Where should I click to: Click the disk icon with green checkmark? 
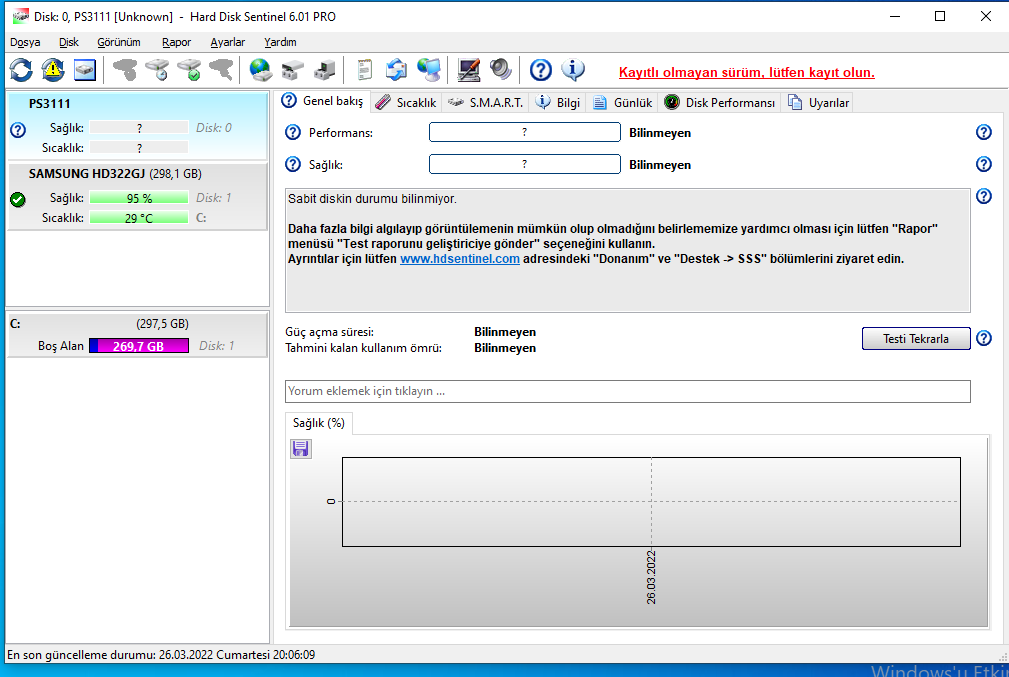189,70
